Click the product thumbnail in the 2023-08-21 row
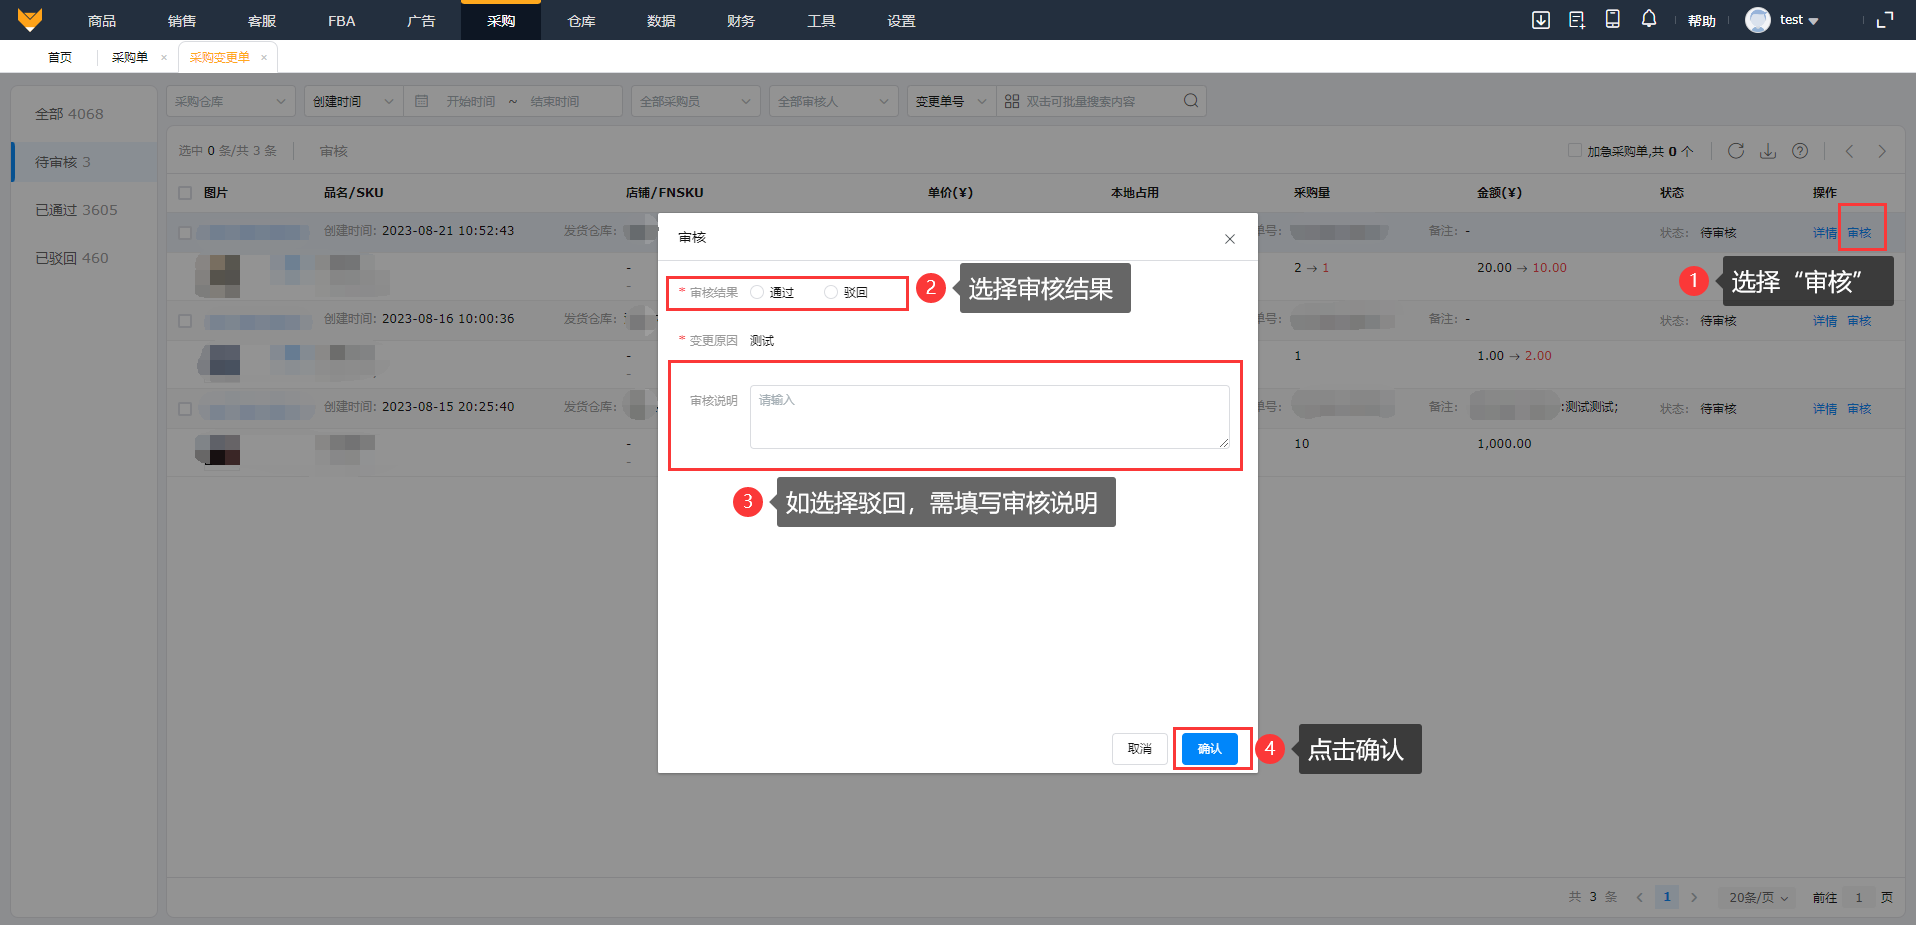 (x=218, y=276)
